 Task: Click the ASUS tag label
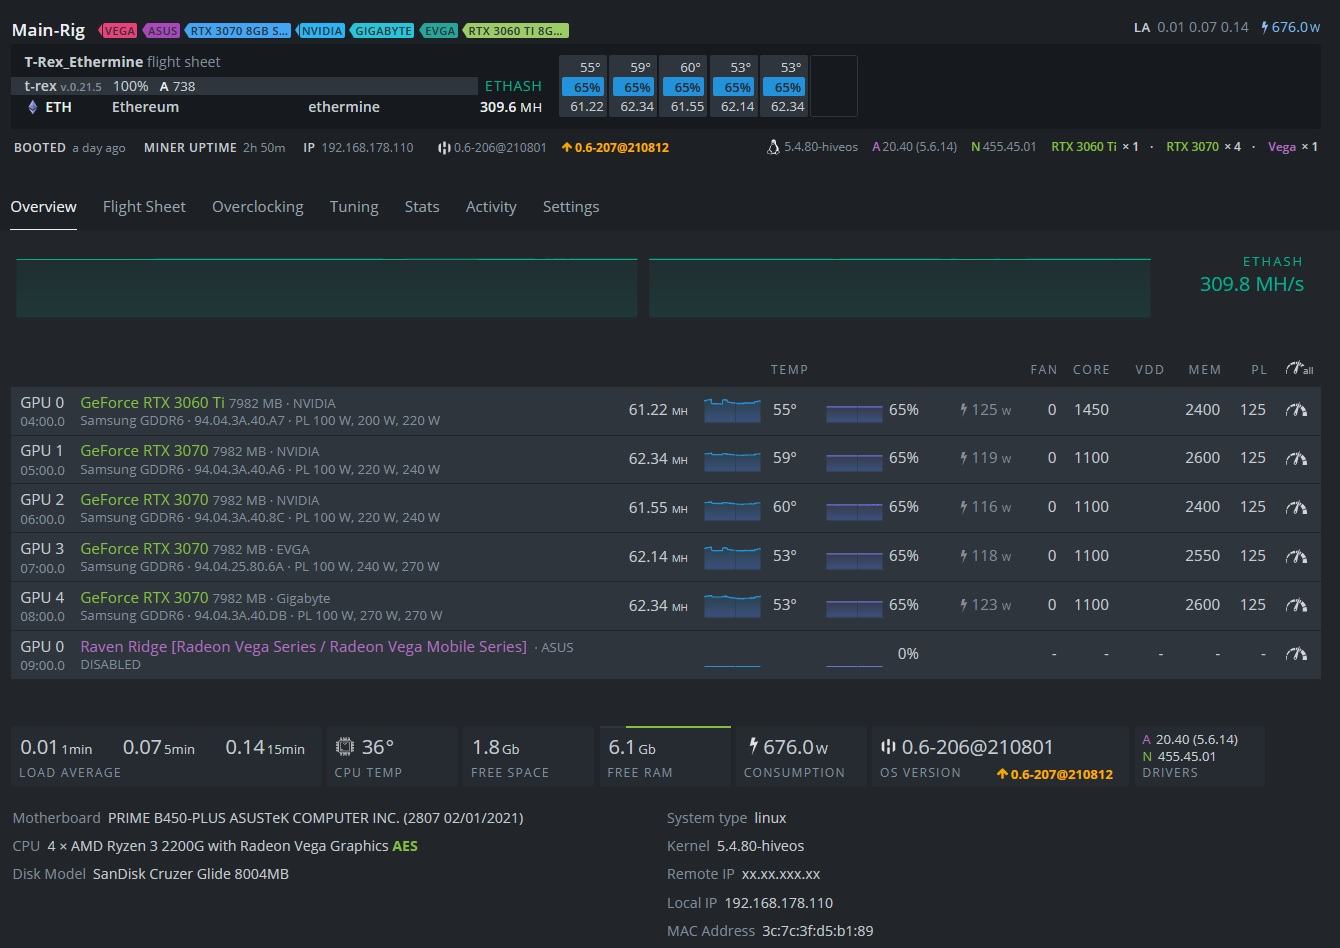pos(161,31)
